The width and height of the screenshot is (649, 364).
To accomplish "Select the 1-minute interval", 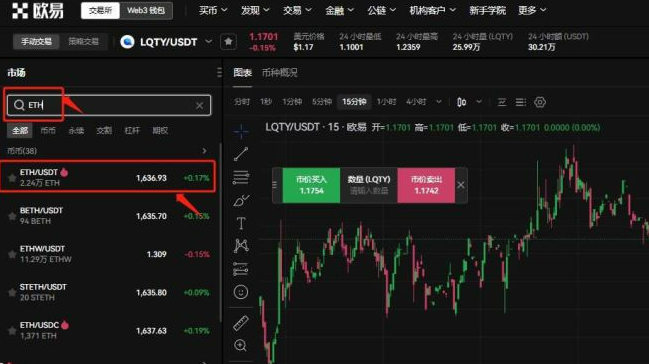I will (292, 102).
